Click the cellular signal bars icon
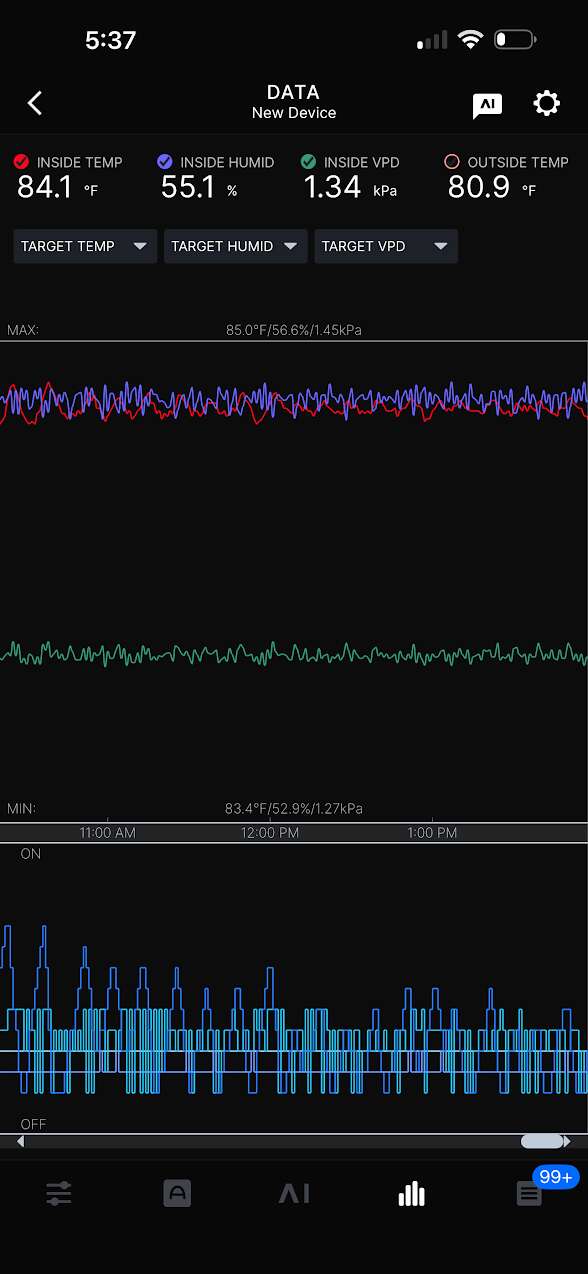The image size is (588, 1274). click(x=432, y=41)
